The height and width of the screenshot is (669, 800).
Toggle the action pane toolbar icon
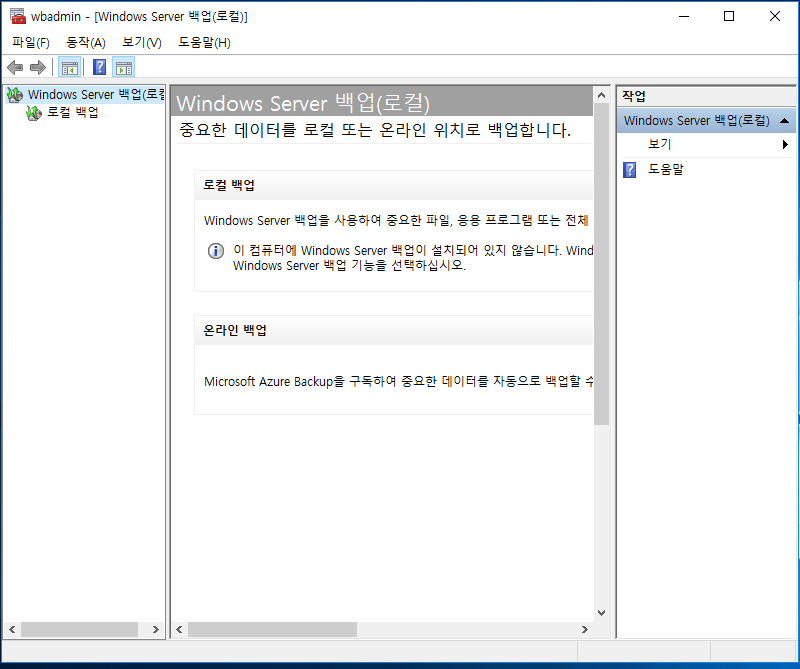click(124, 67)
